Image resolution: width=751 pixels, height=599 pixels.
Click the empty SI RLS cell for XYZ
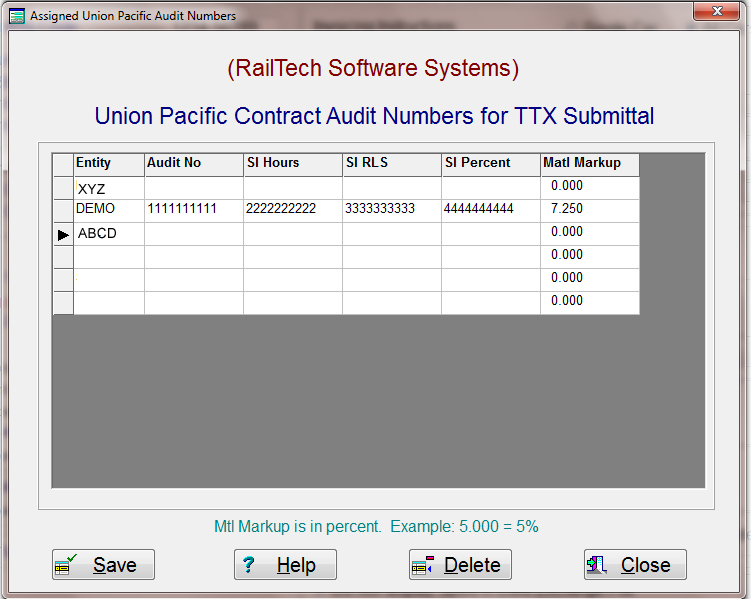pyautogui.click(x=392, y=188)
